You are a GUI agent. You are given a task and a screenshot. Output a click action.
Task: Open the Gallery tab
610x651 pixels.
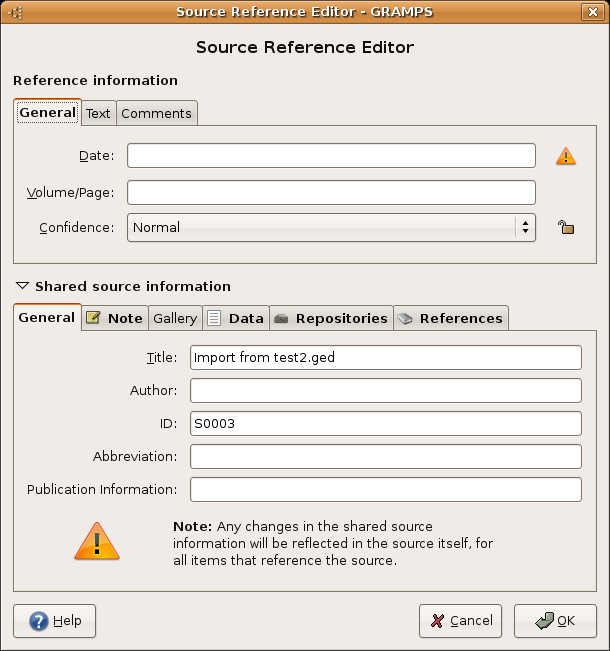[x=175, y=318]
